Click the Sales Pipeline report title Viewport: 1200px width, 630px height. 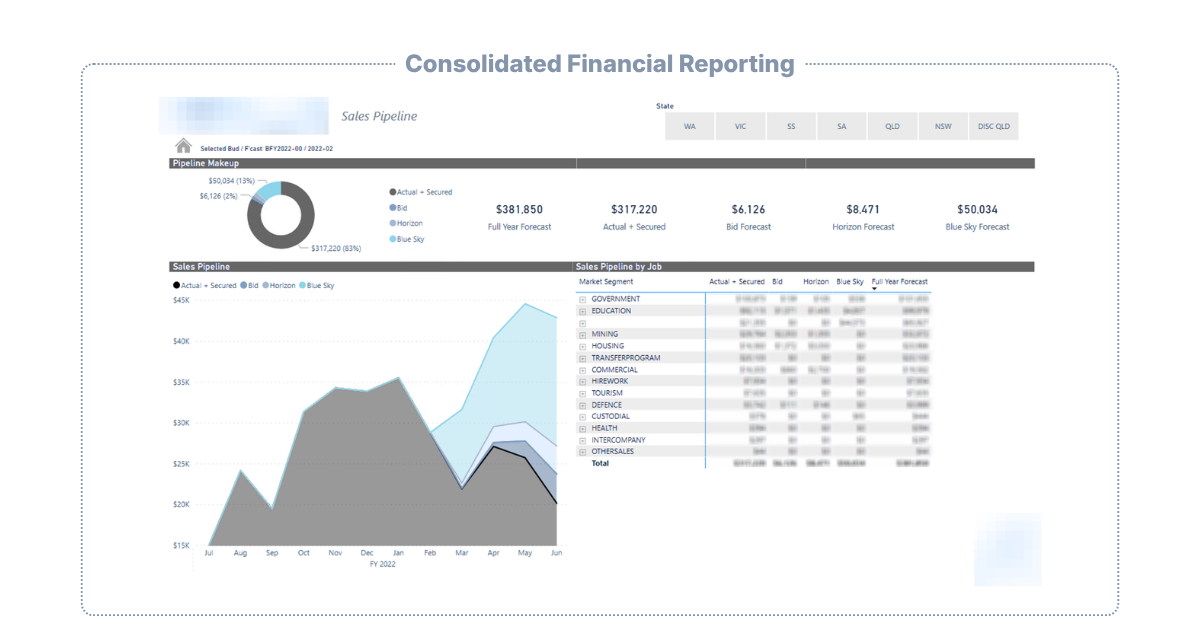click(x=380, y=116)
